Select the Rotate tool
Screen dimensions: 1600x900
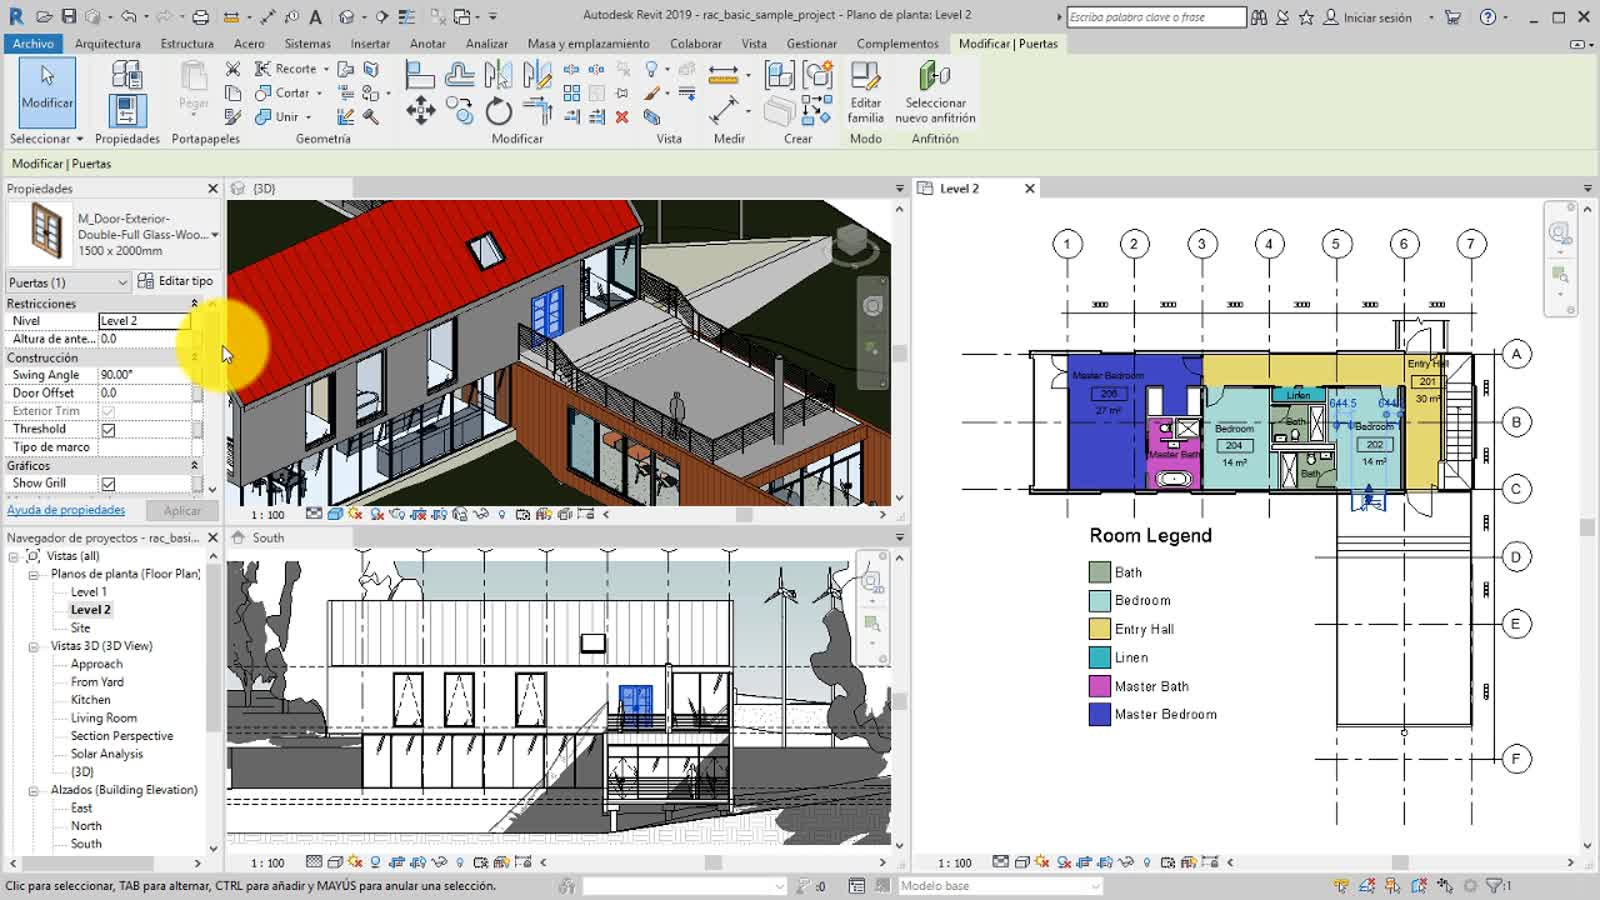coord(499,113)
